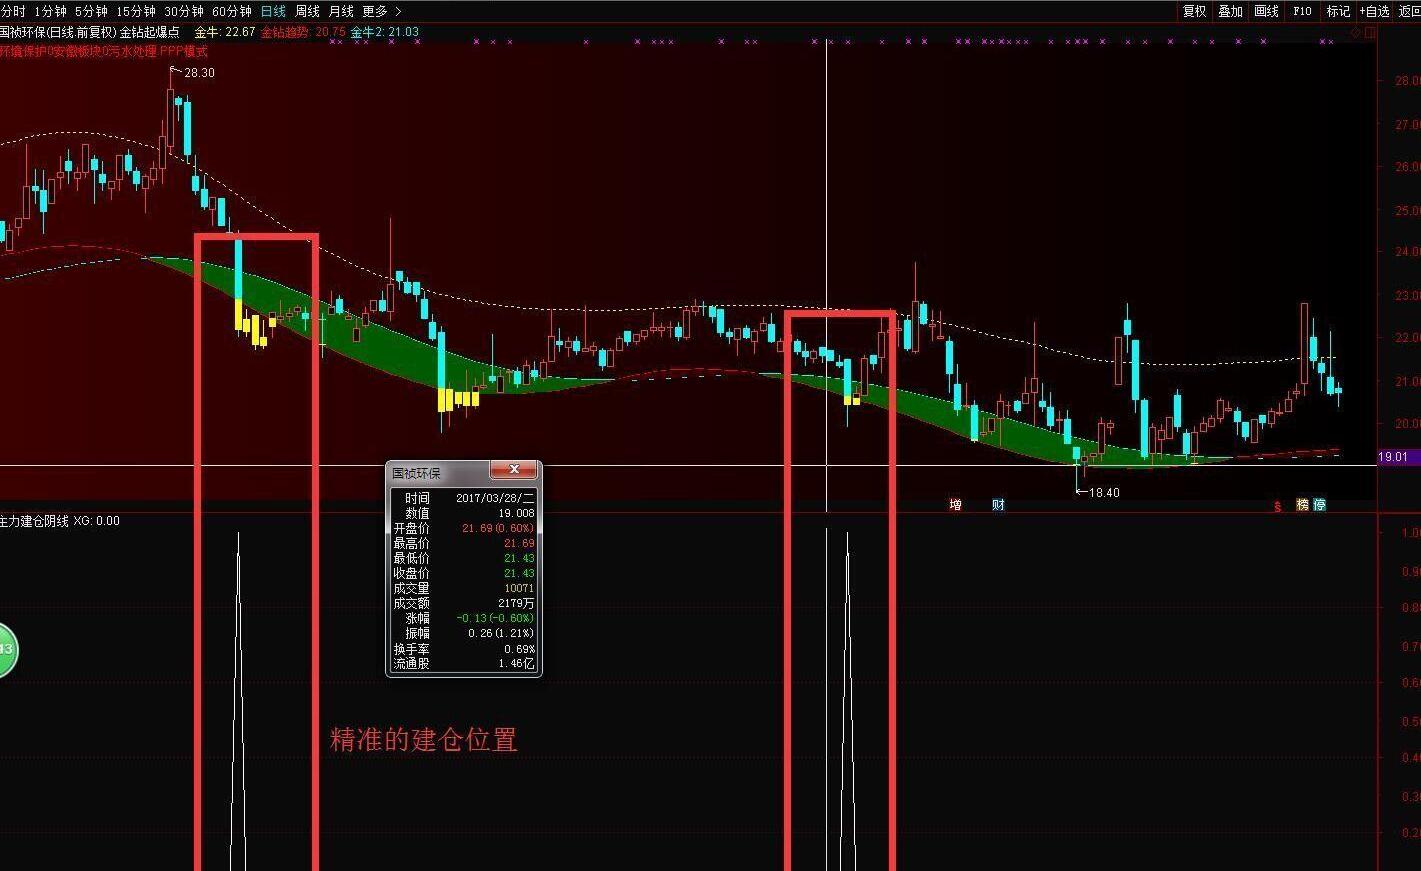
Task: Select the 1分钟 period tab
Action: point(50,11)
